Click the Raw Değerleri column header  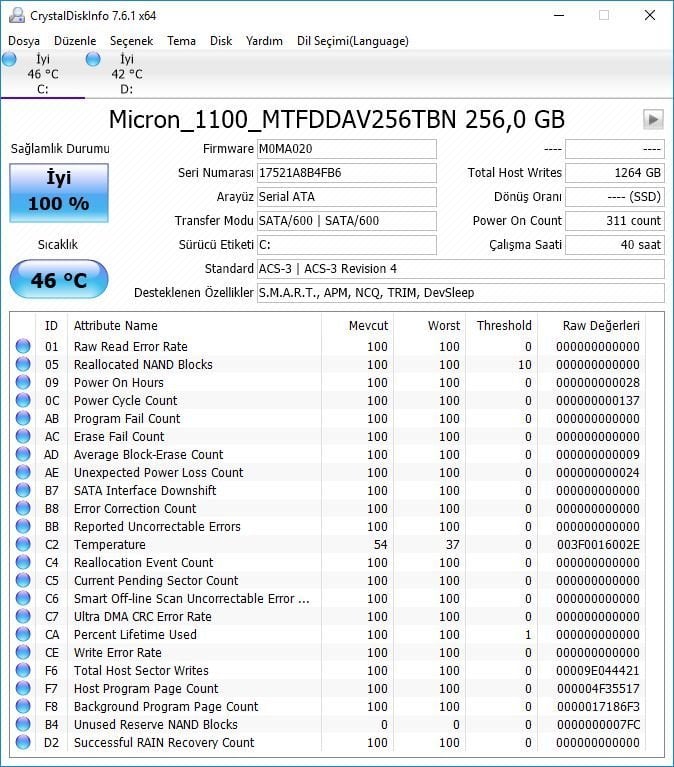[x=592, y=326]
